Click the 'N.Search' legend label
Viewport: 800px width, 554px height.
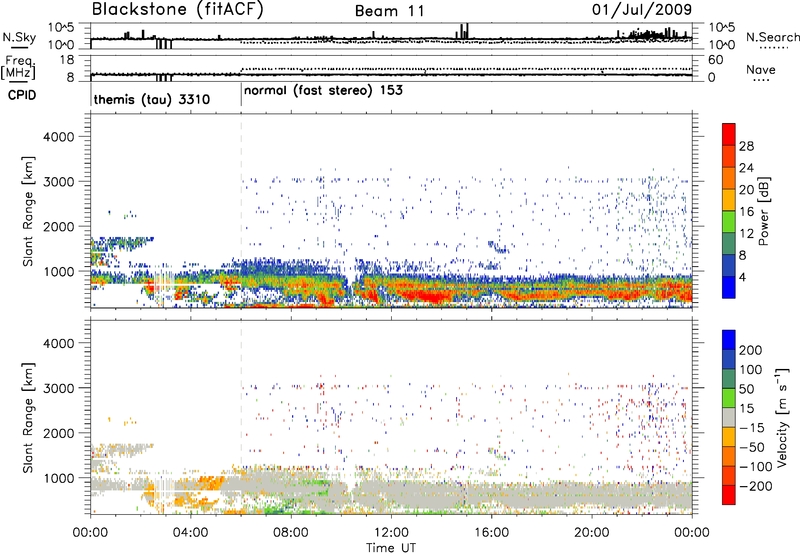[772, 37]
